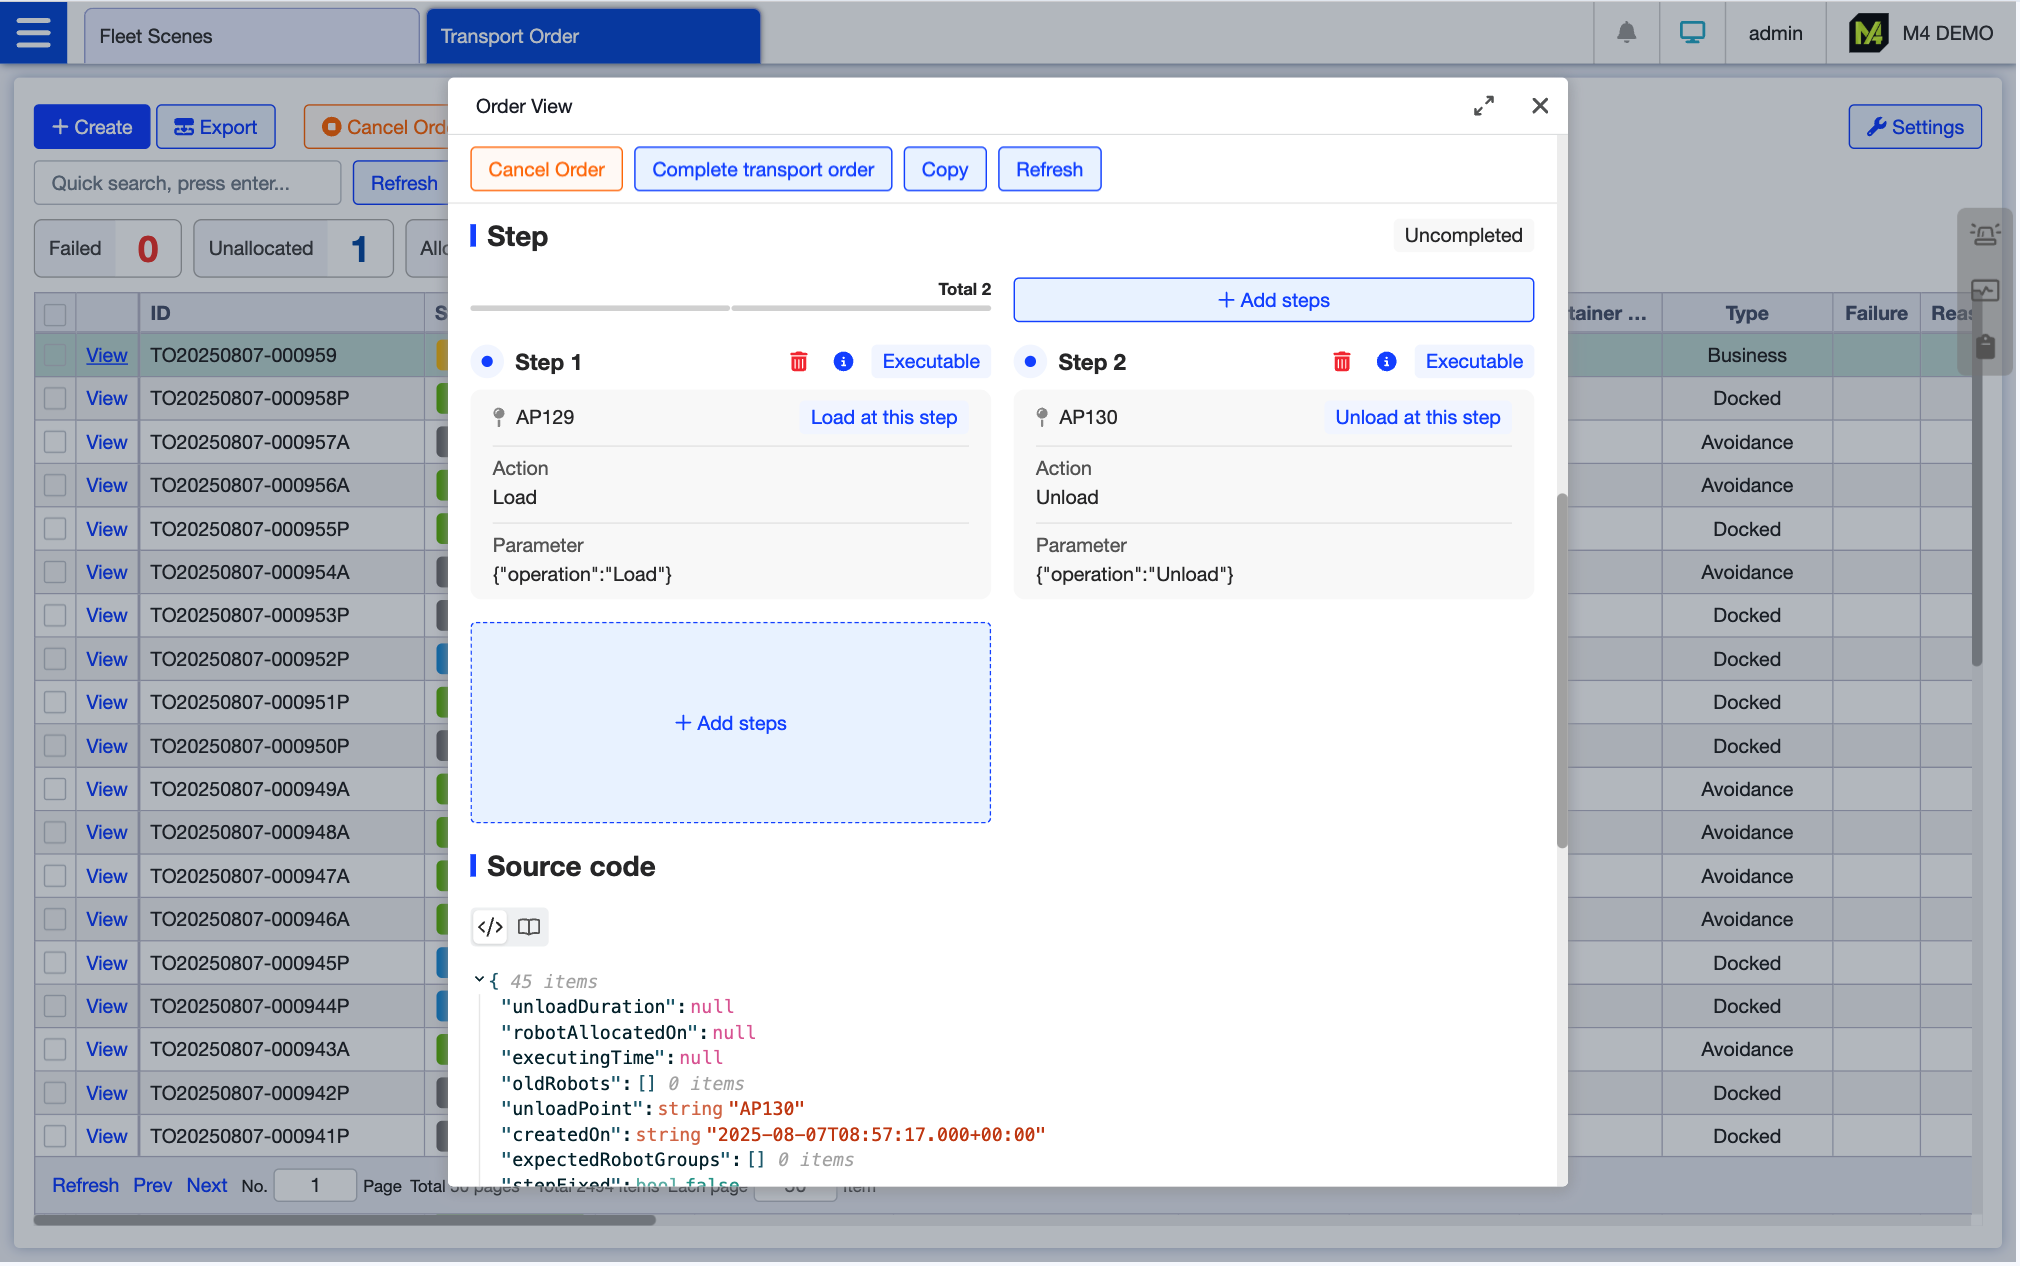Select the Step 1 radio dot
Image resolution: width=2020 pixels, height=1266 pixels.
[487, 362]
